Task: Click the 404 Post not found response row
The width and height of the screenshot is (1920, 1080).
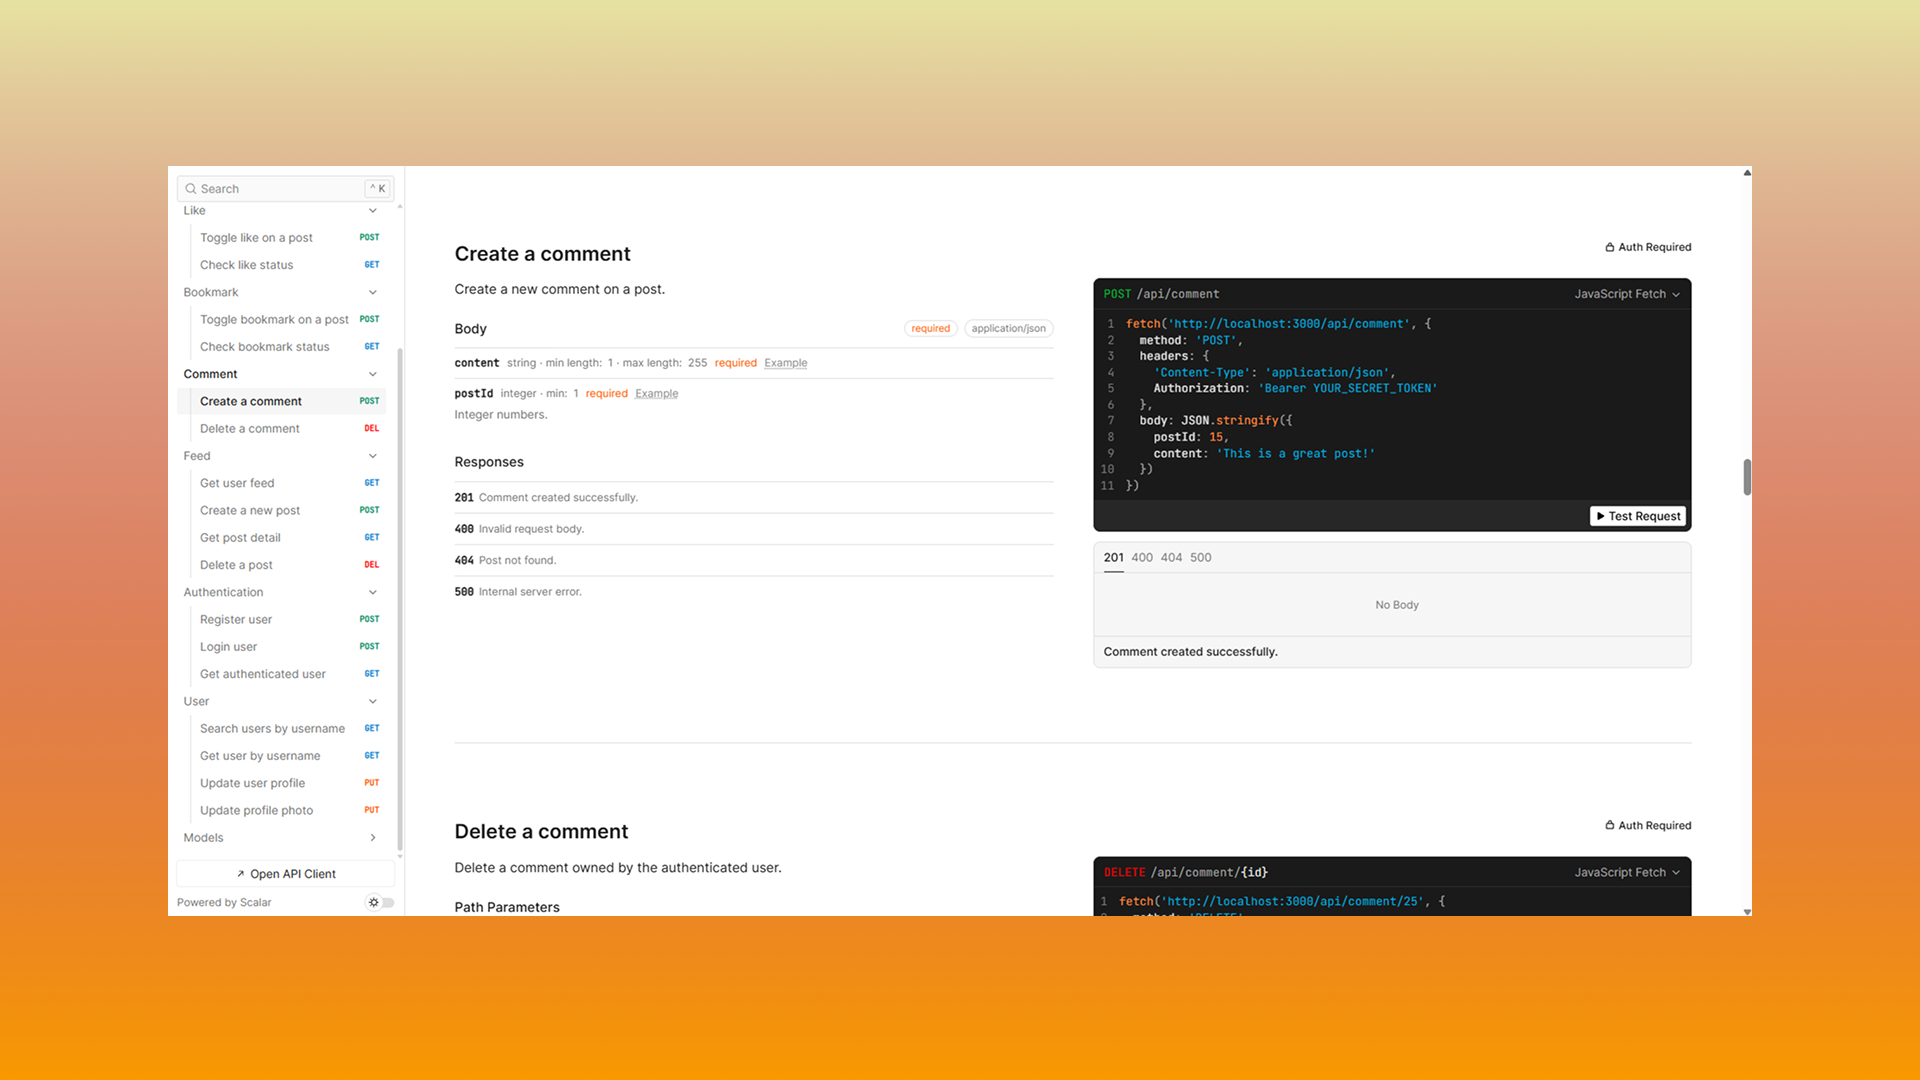Action: pyautogui.click(x=754, y=561)
